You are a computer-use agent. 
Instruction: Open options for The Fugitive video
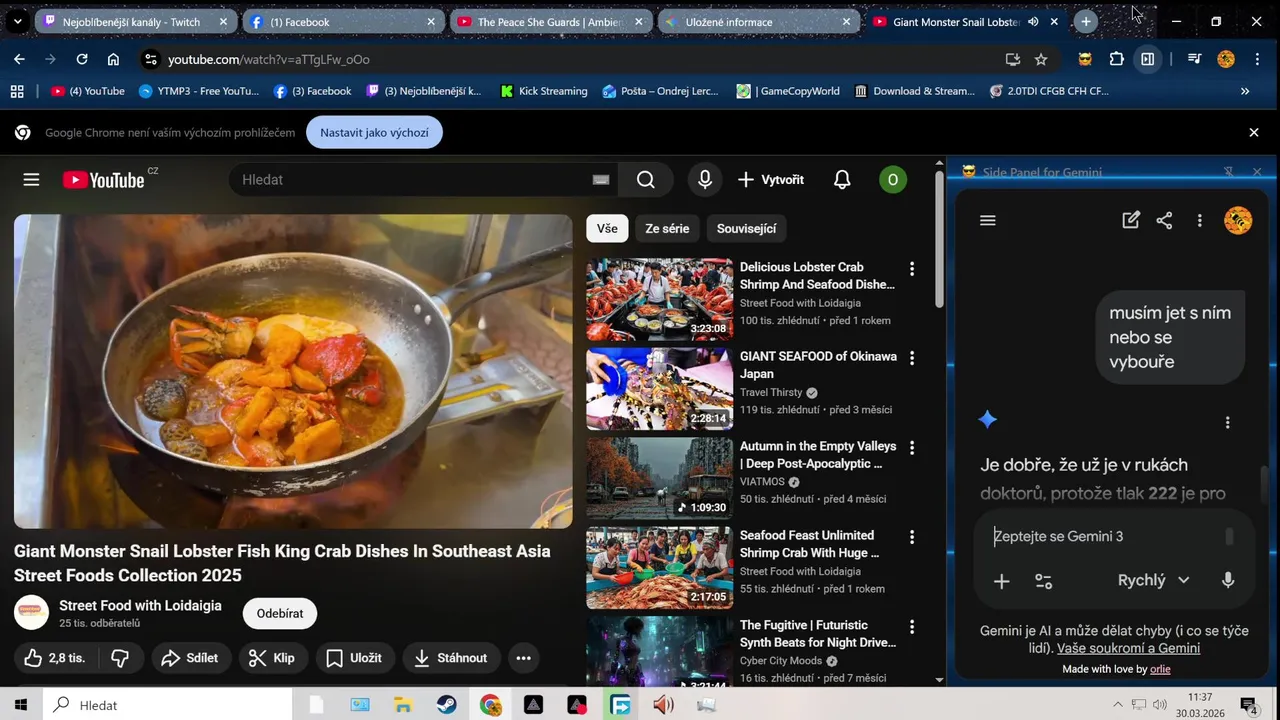click(911, 627)
